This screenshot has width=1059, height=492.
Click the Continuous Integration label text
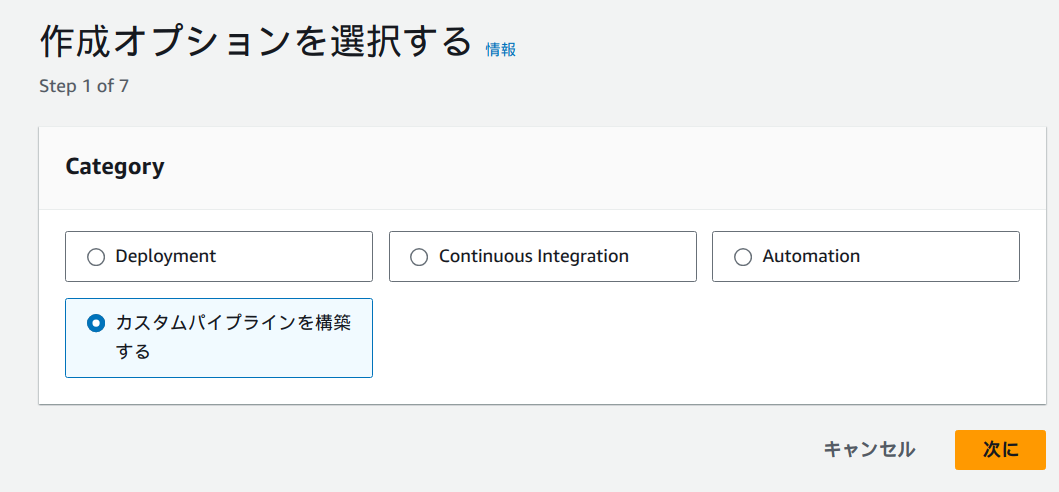(534, 256)
